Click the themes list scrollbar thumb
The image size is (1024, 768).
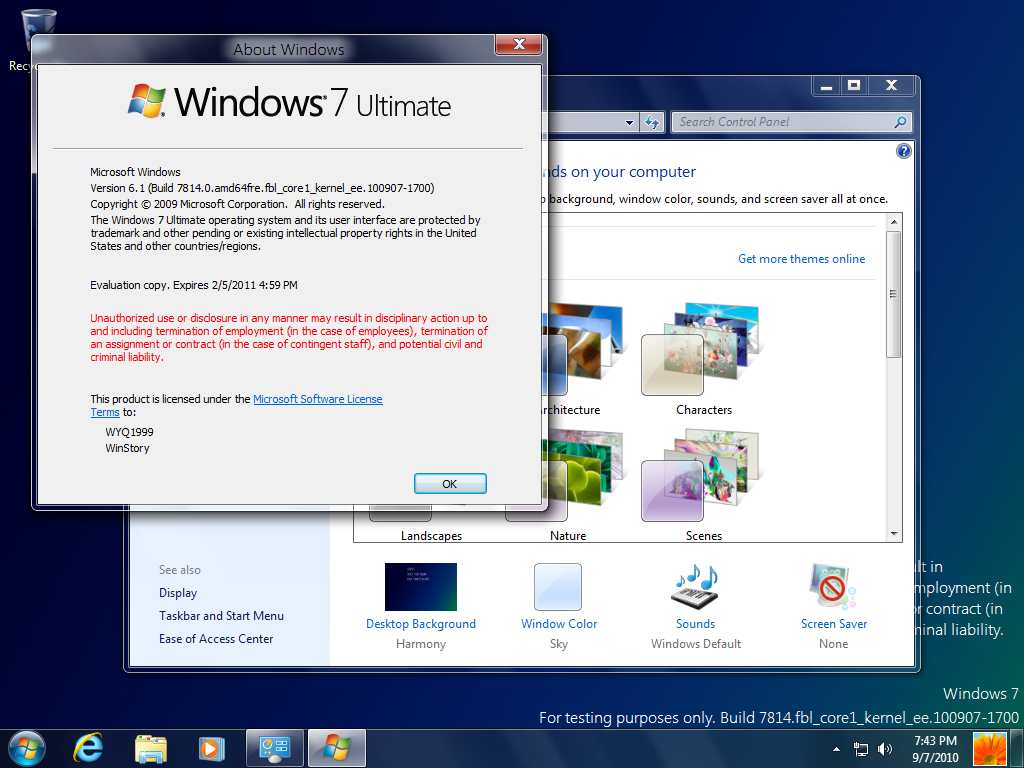(894, 294)
